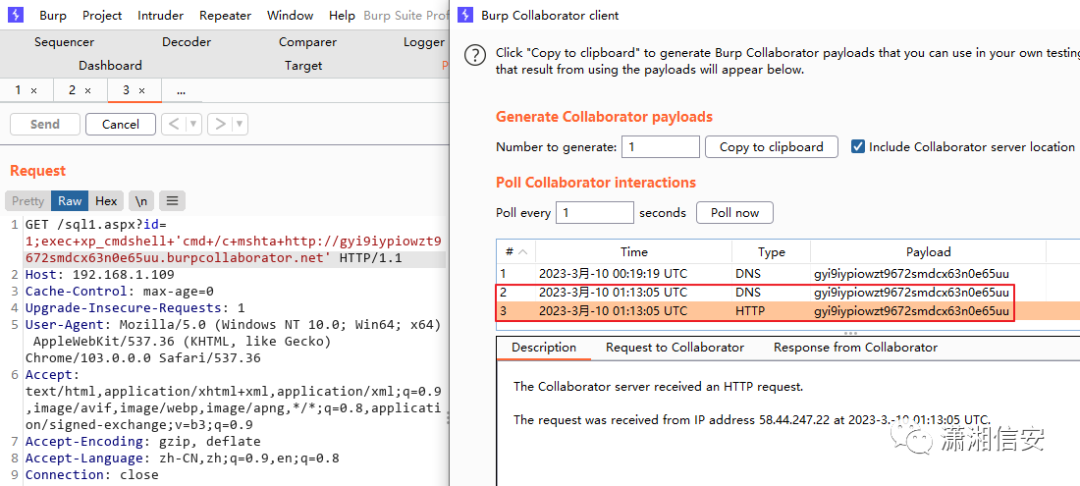Select DNS interaction row 2 at 01:13:05
The image size is (1080, 486).
click(788, 293)
